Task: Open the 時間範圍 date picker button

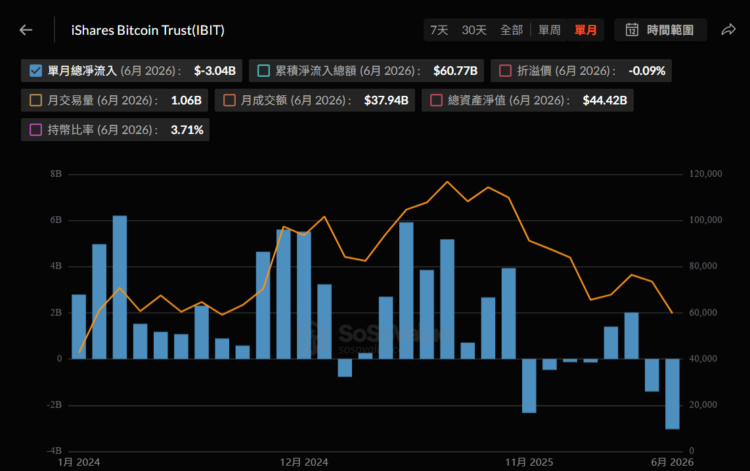Action: (660, 30)
